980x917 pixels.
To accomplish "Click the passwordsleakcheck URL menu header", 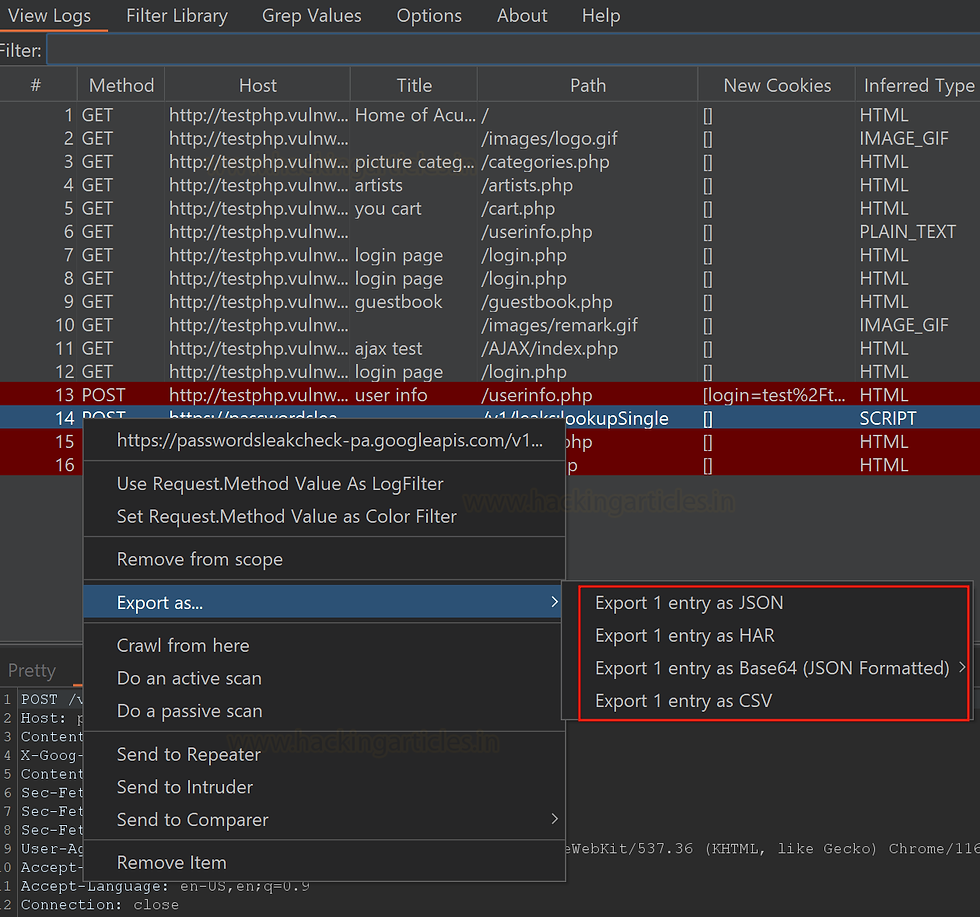I will [x=324, y=441].
